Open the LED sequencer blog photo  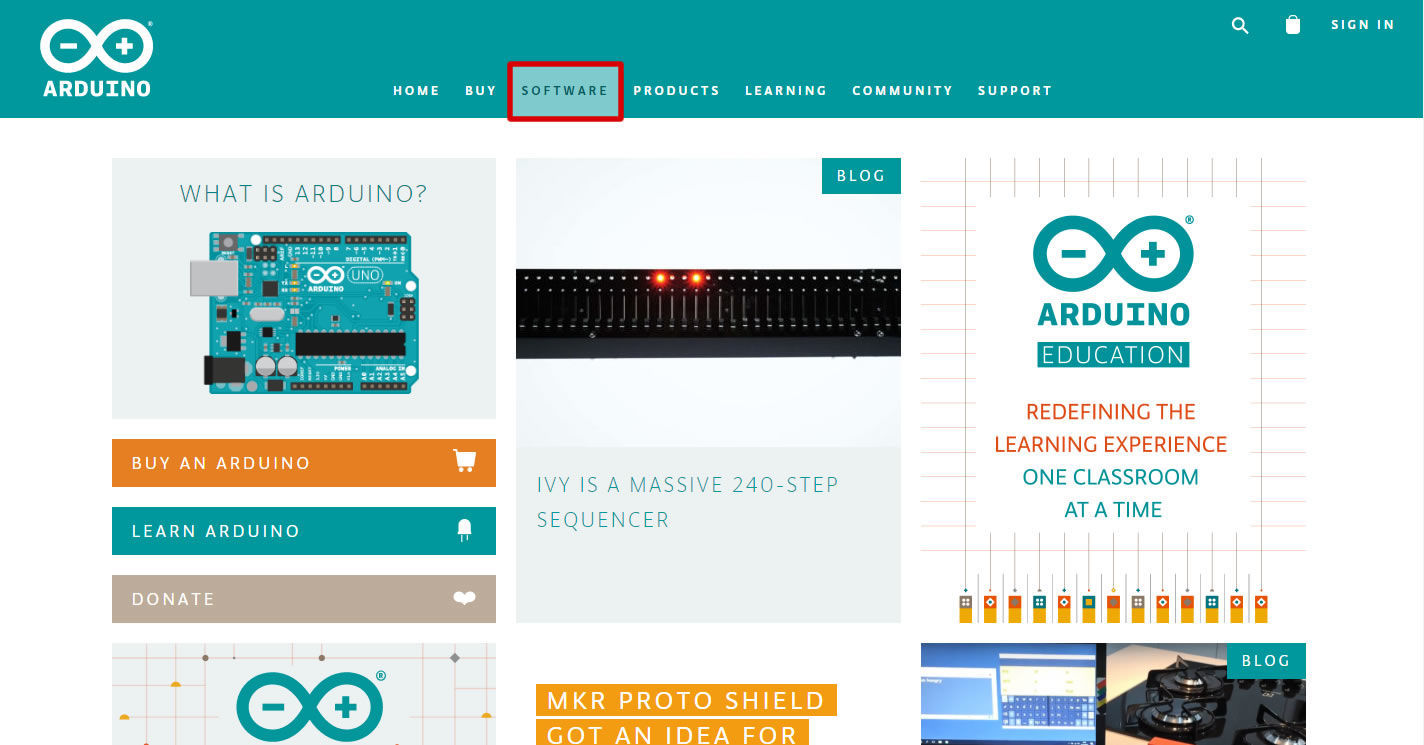708,302
